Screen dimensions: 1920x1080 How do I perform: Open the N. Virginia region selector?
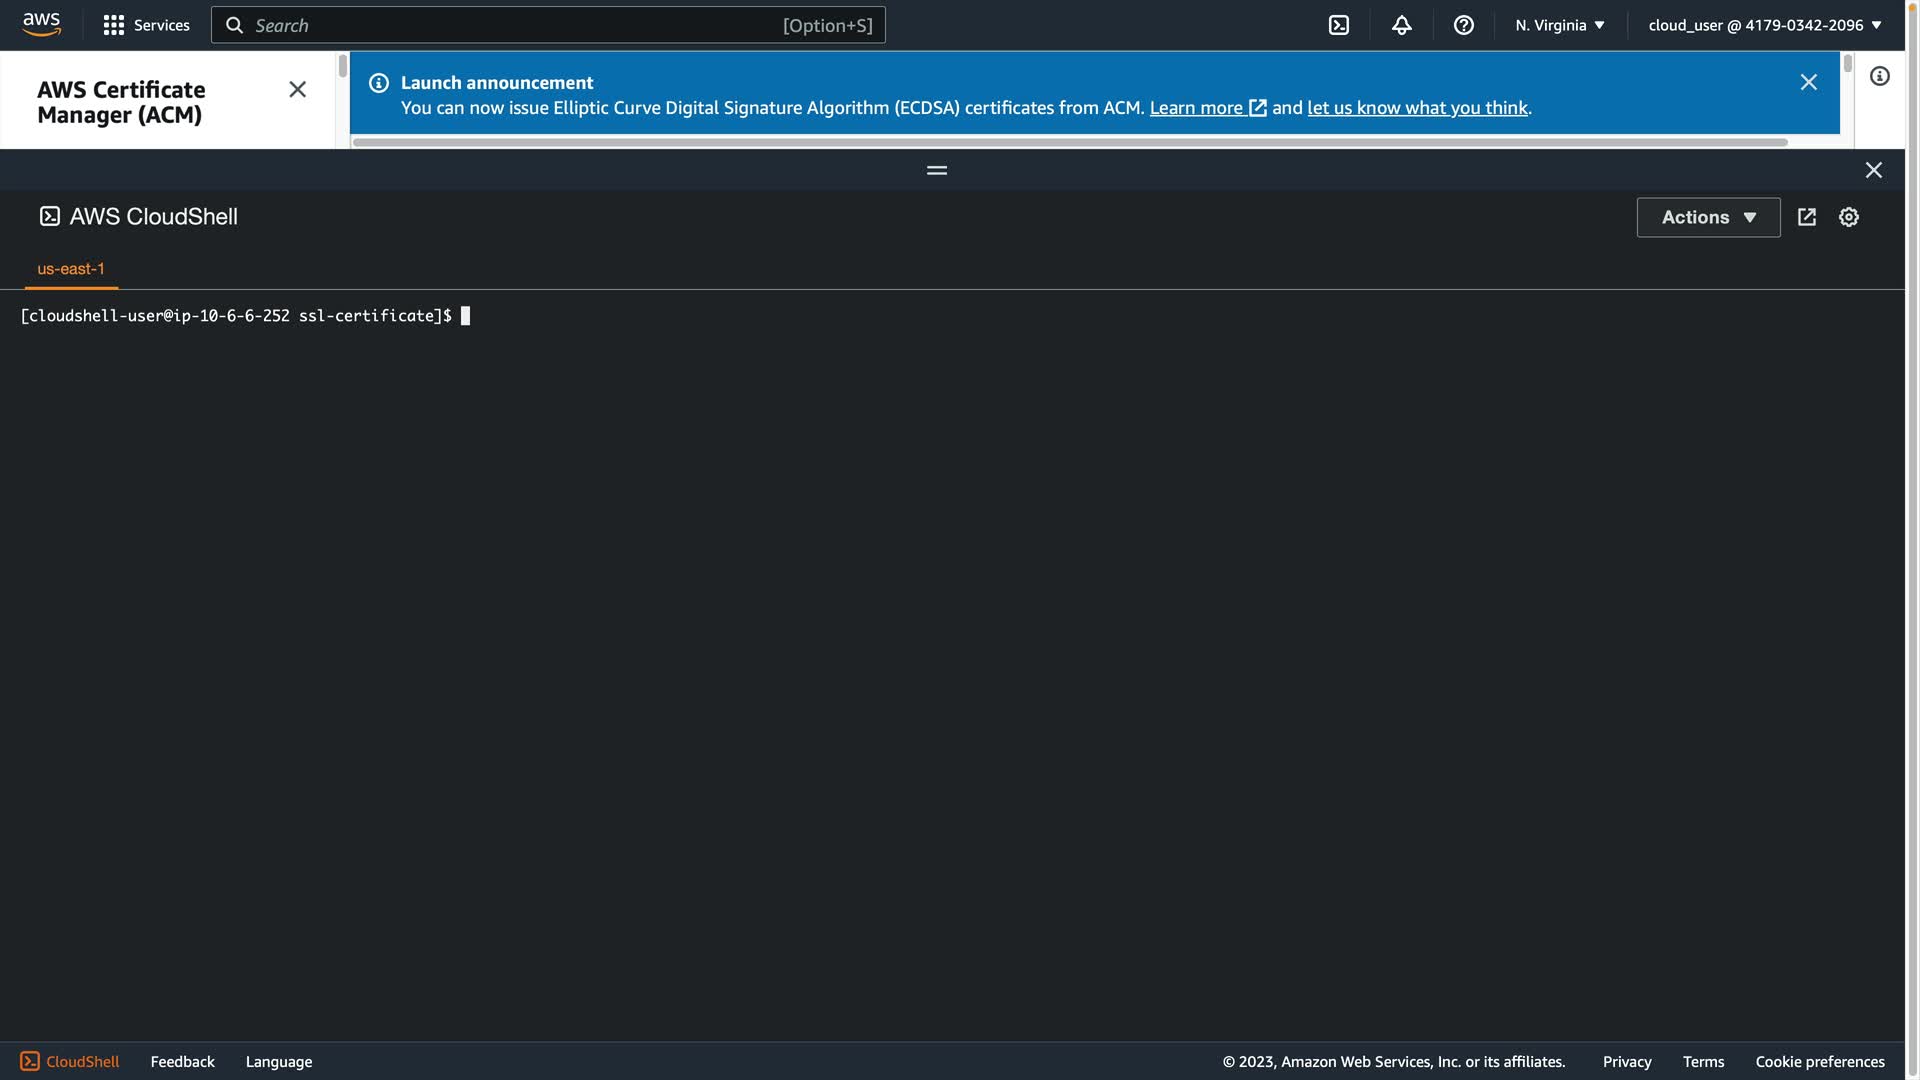pos(1559,25)
